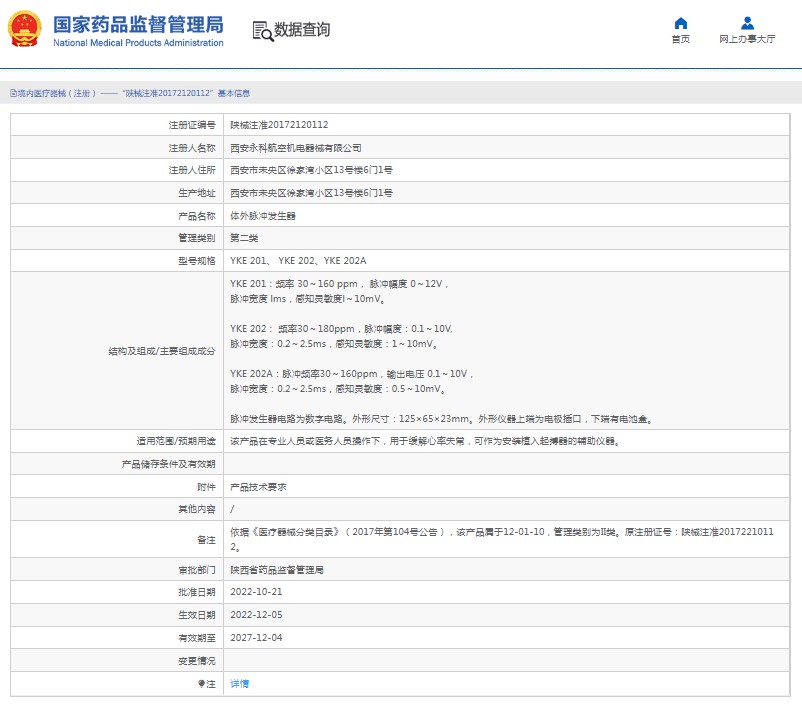Open 网上办事大厅 via the person icon
Viewport: 802px width, 704px height.
[x=747, y=23]
